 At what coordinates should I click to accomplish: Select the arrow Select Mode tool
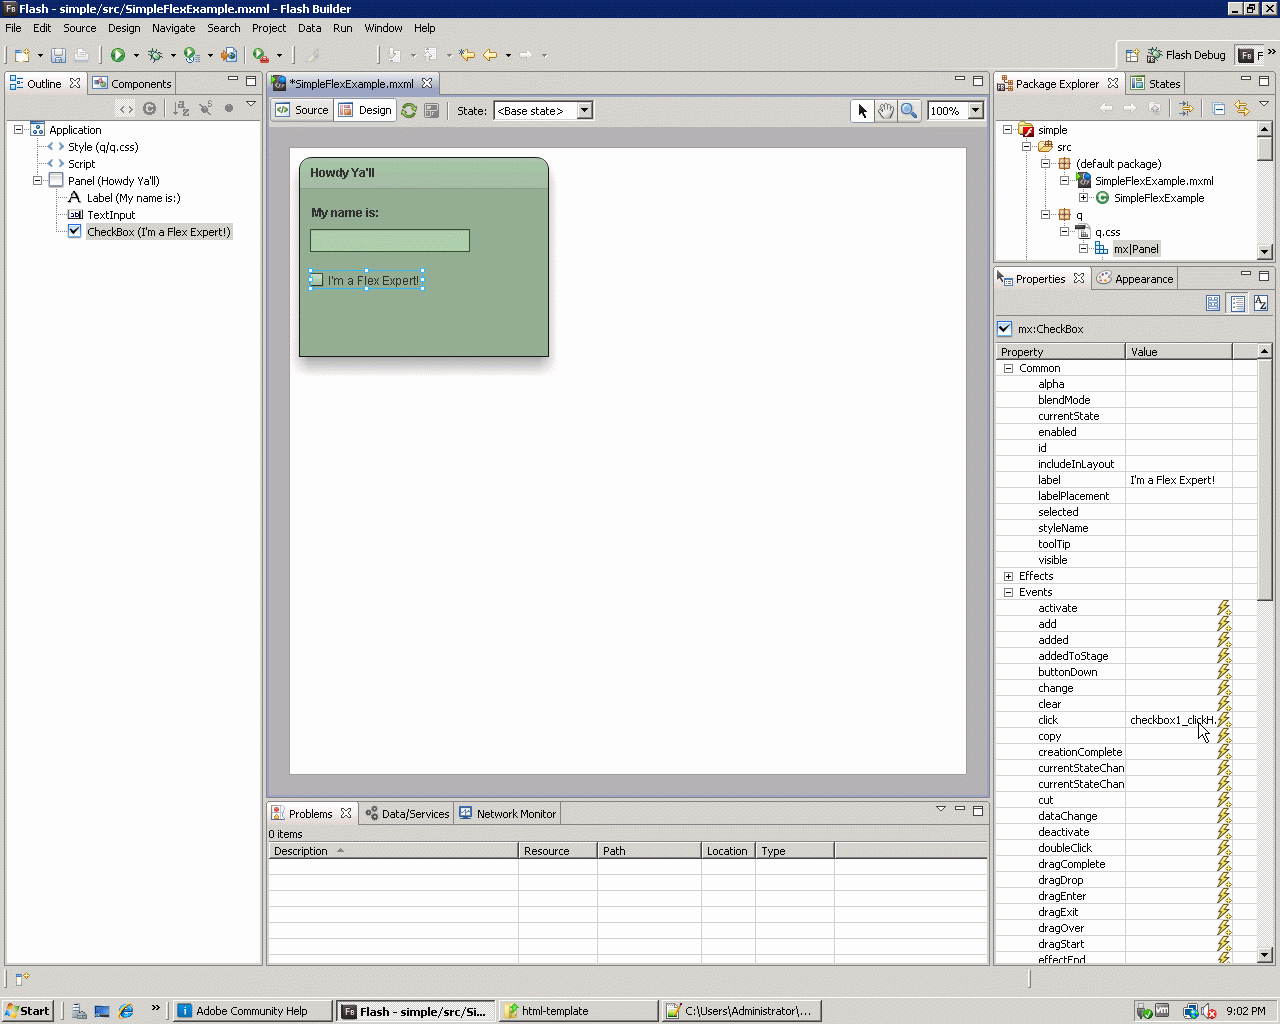(x=862, y=111)
